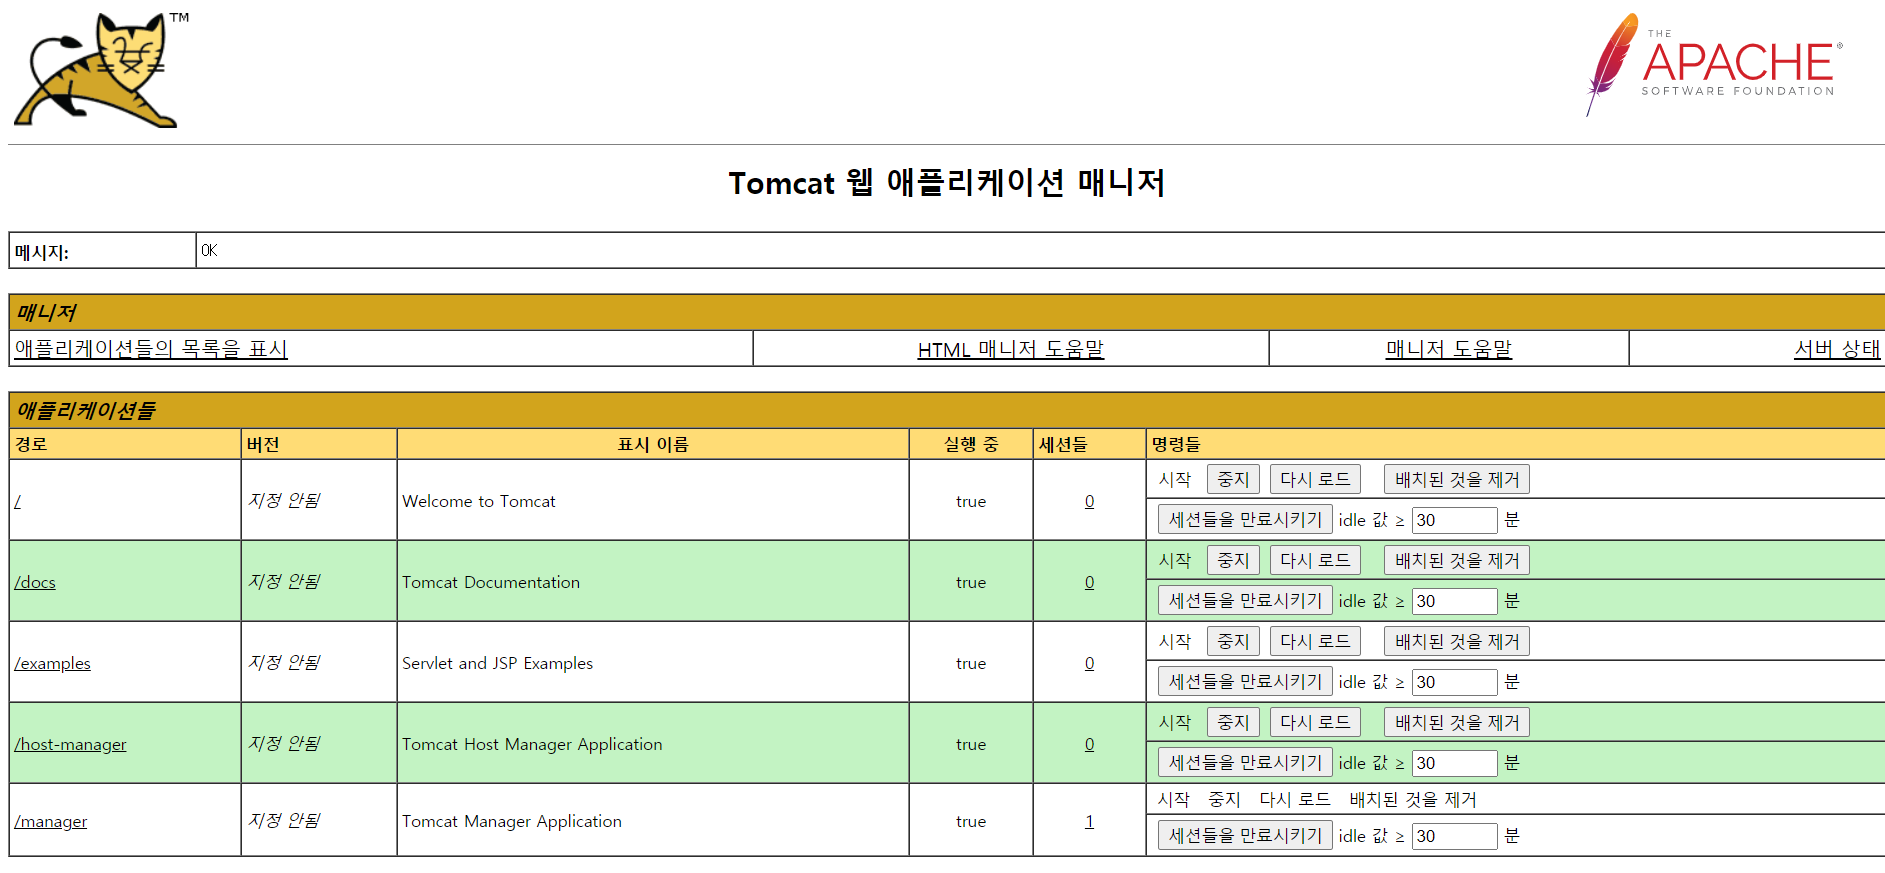Click the OK message text
The image size is (1885, 873).
[209, 250]
